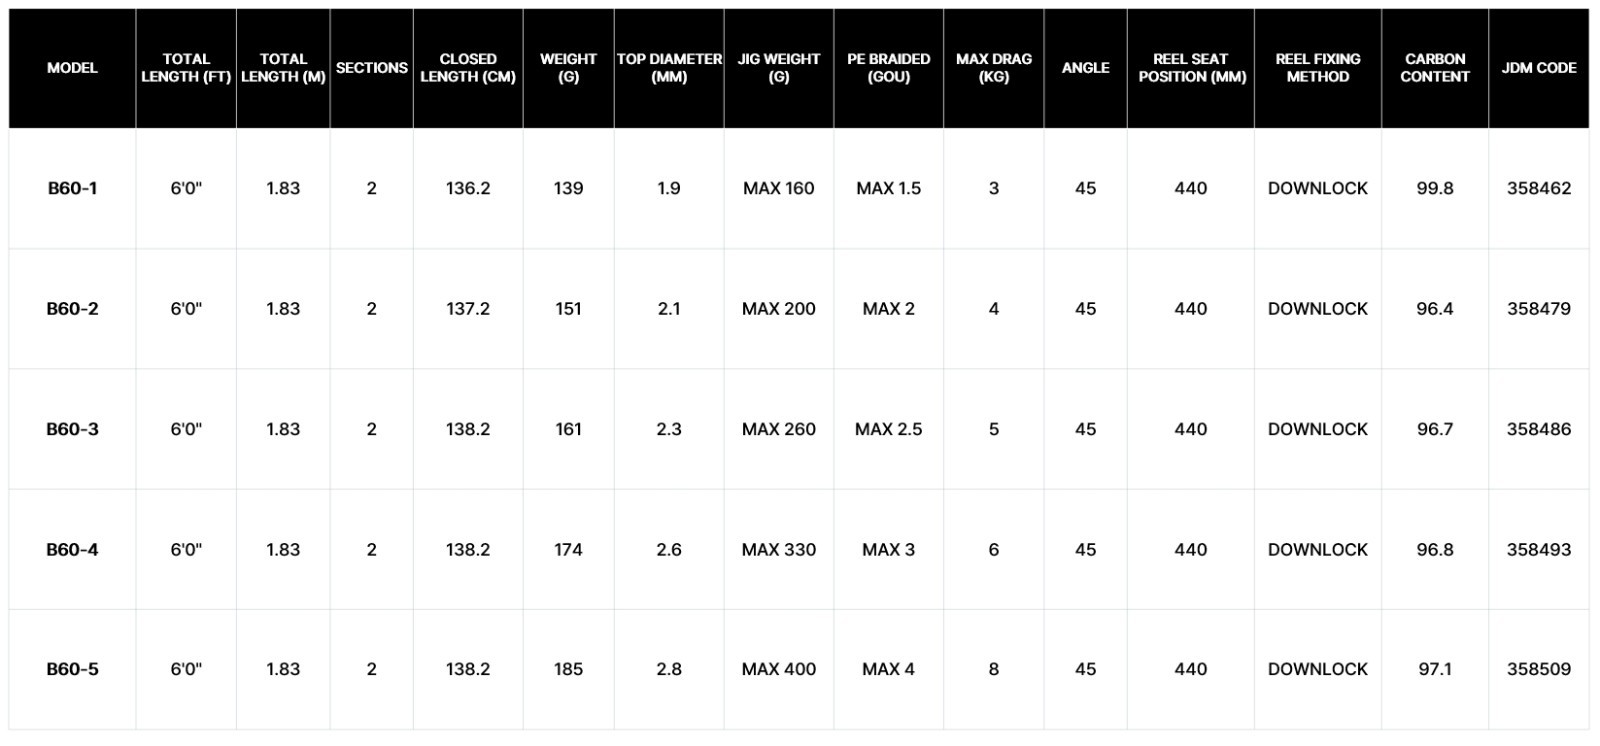Click JDM code 358462
This screenshot has height=746, width=1600.
[x=1539, y=188]
